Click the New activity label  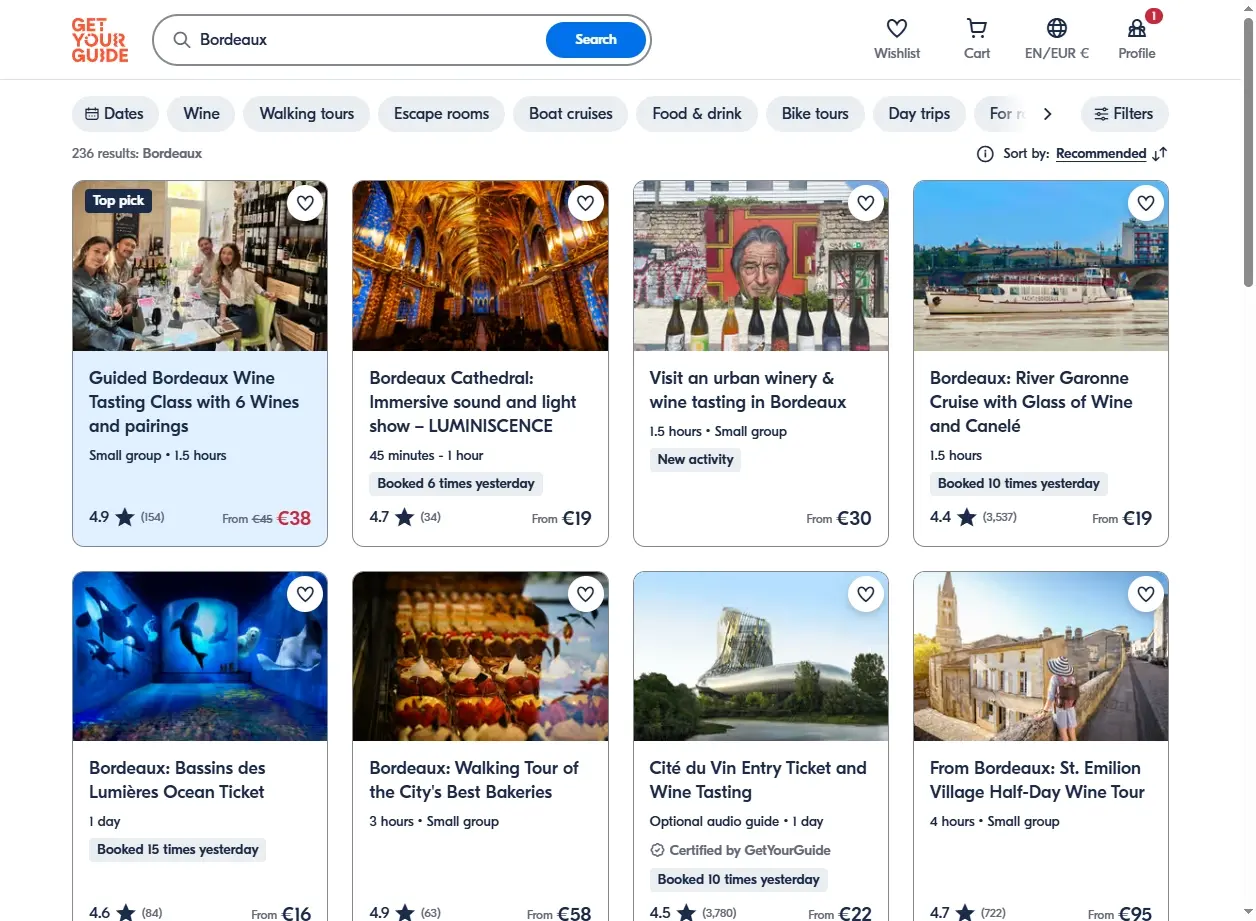695,460
